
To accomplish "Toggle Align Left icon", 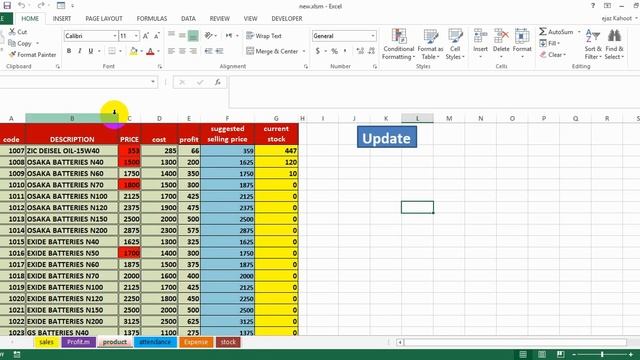I will click(x=171, y=51).
